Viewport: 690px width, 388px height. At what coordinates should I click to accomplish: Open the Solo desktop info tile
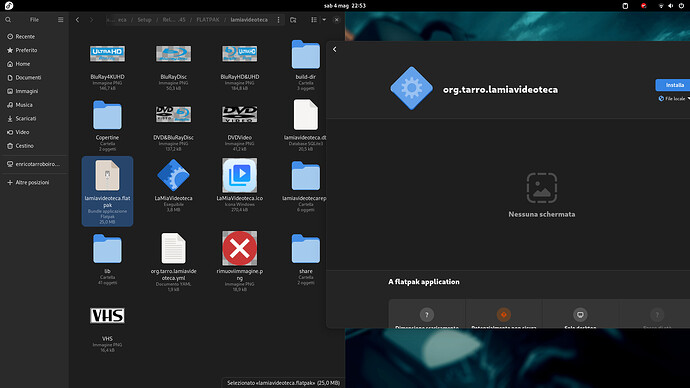pos(580,314)
